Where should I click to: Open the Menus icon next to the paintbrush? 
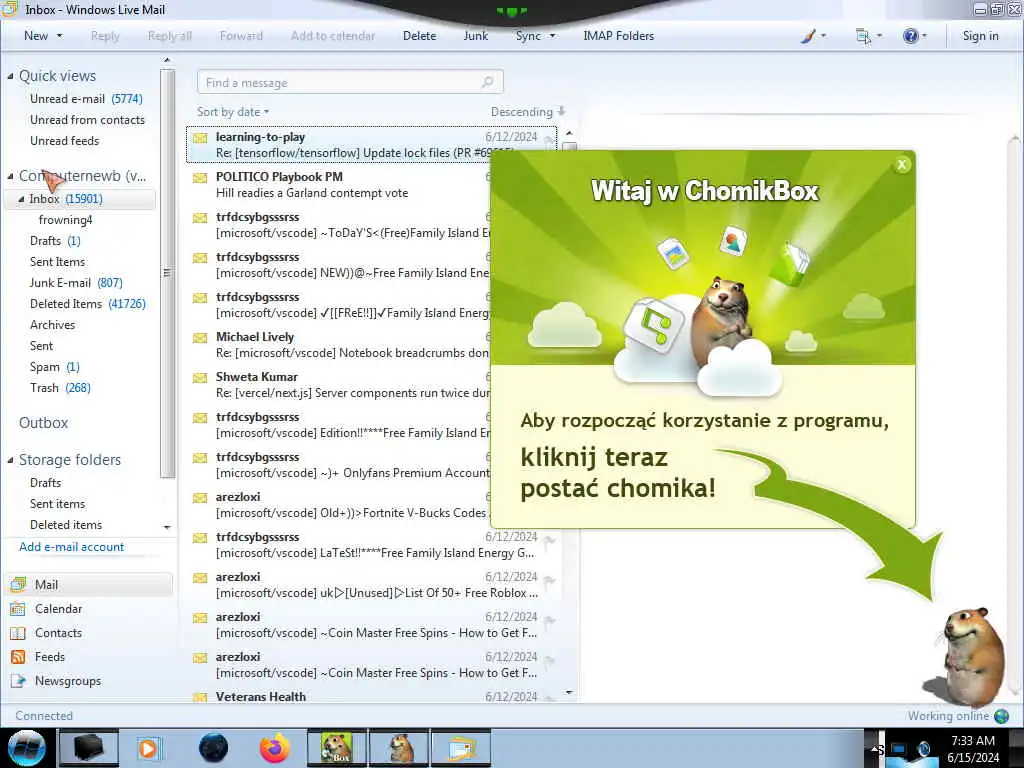(863, 37)
